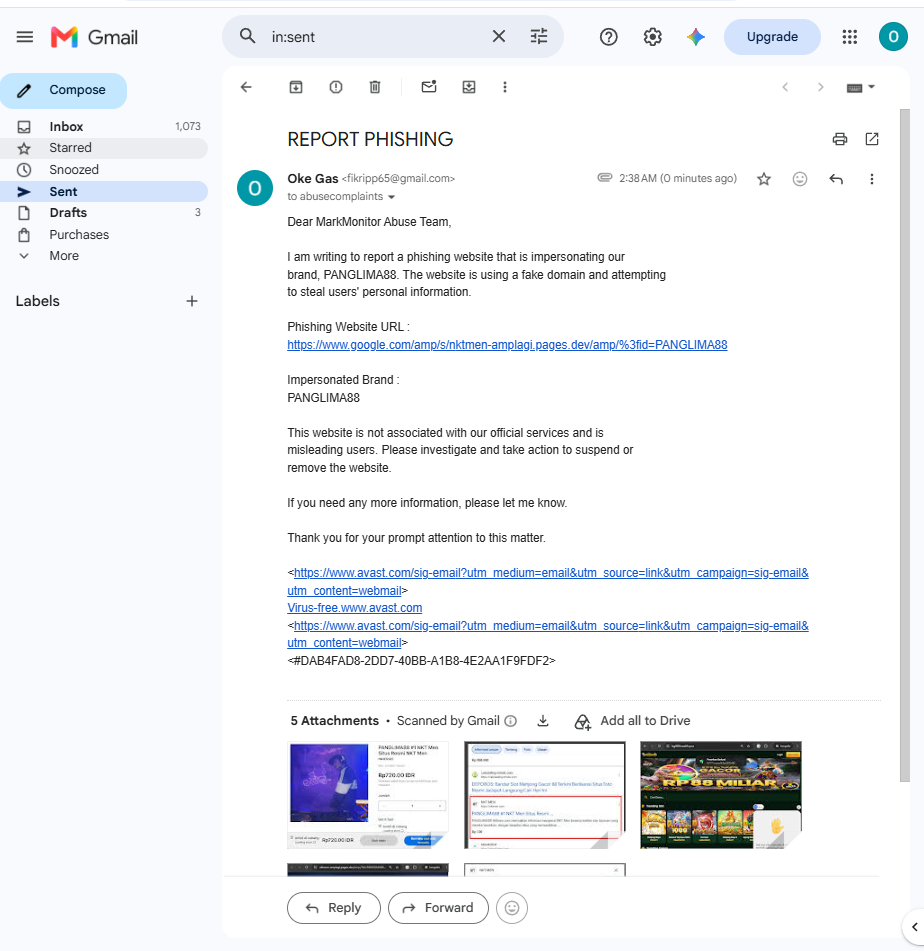This screenshot has height=951, width=924.
Task: Click the Virus-free.www.avast.com link
Action: pos(354,608)
